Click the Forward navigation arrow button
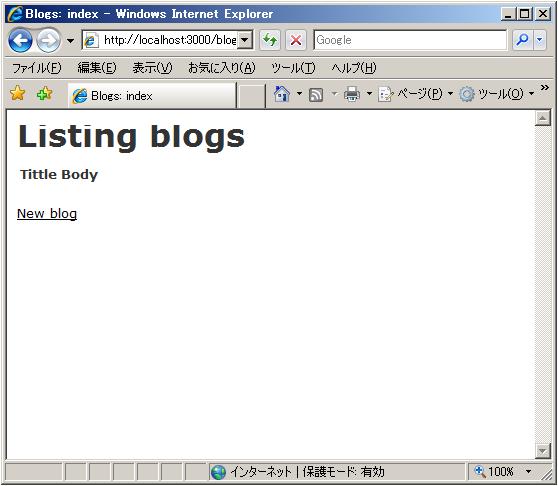Image resolution: width=558 pixels, height=486 pixels. (x=49, y=40)
